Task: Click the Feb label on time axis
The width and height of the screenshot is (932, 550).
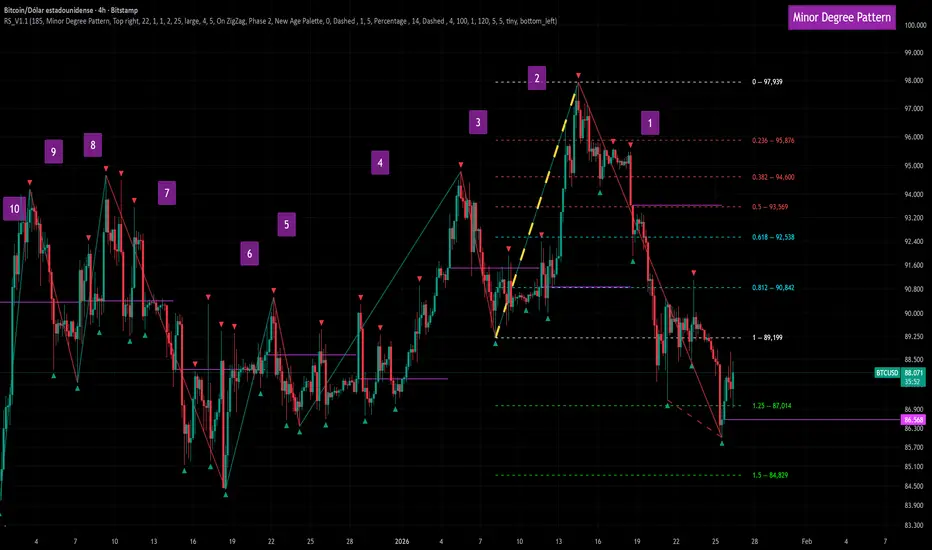Action: pos(807,542)
